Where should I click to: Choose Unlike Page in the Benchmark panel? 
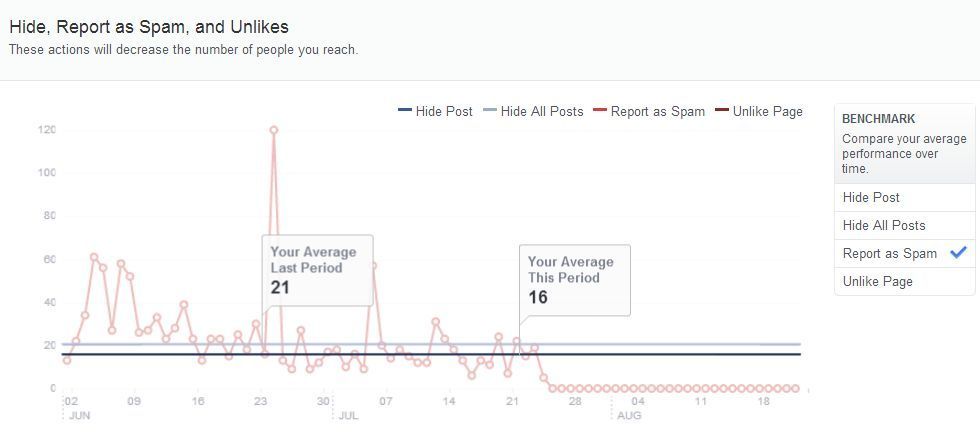pos(877,282)
